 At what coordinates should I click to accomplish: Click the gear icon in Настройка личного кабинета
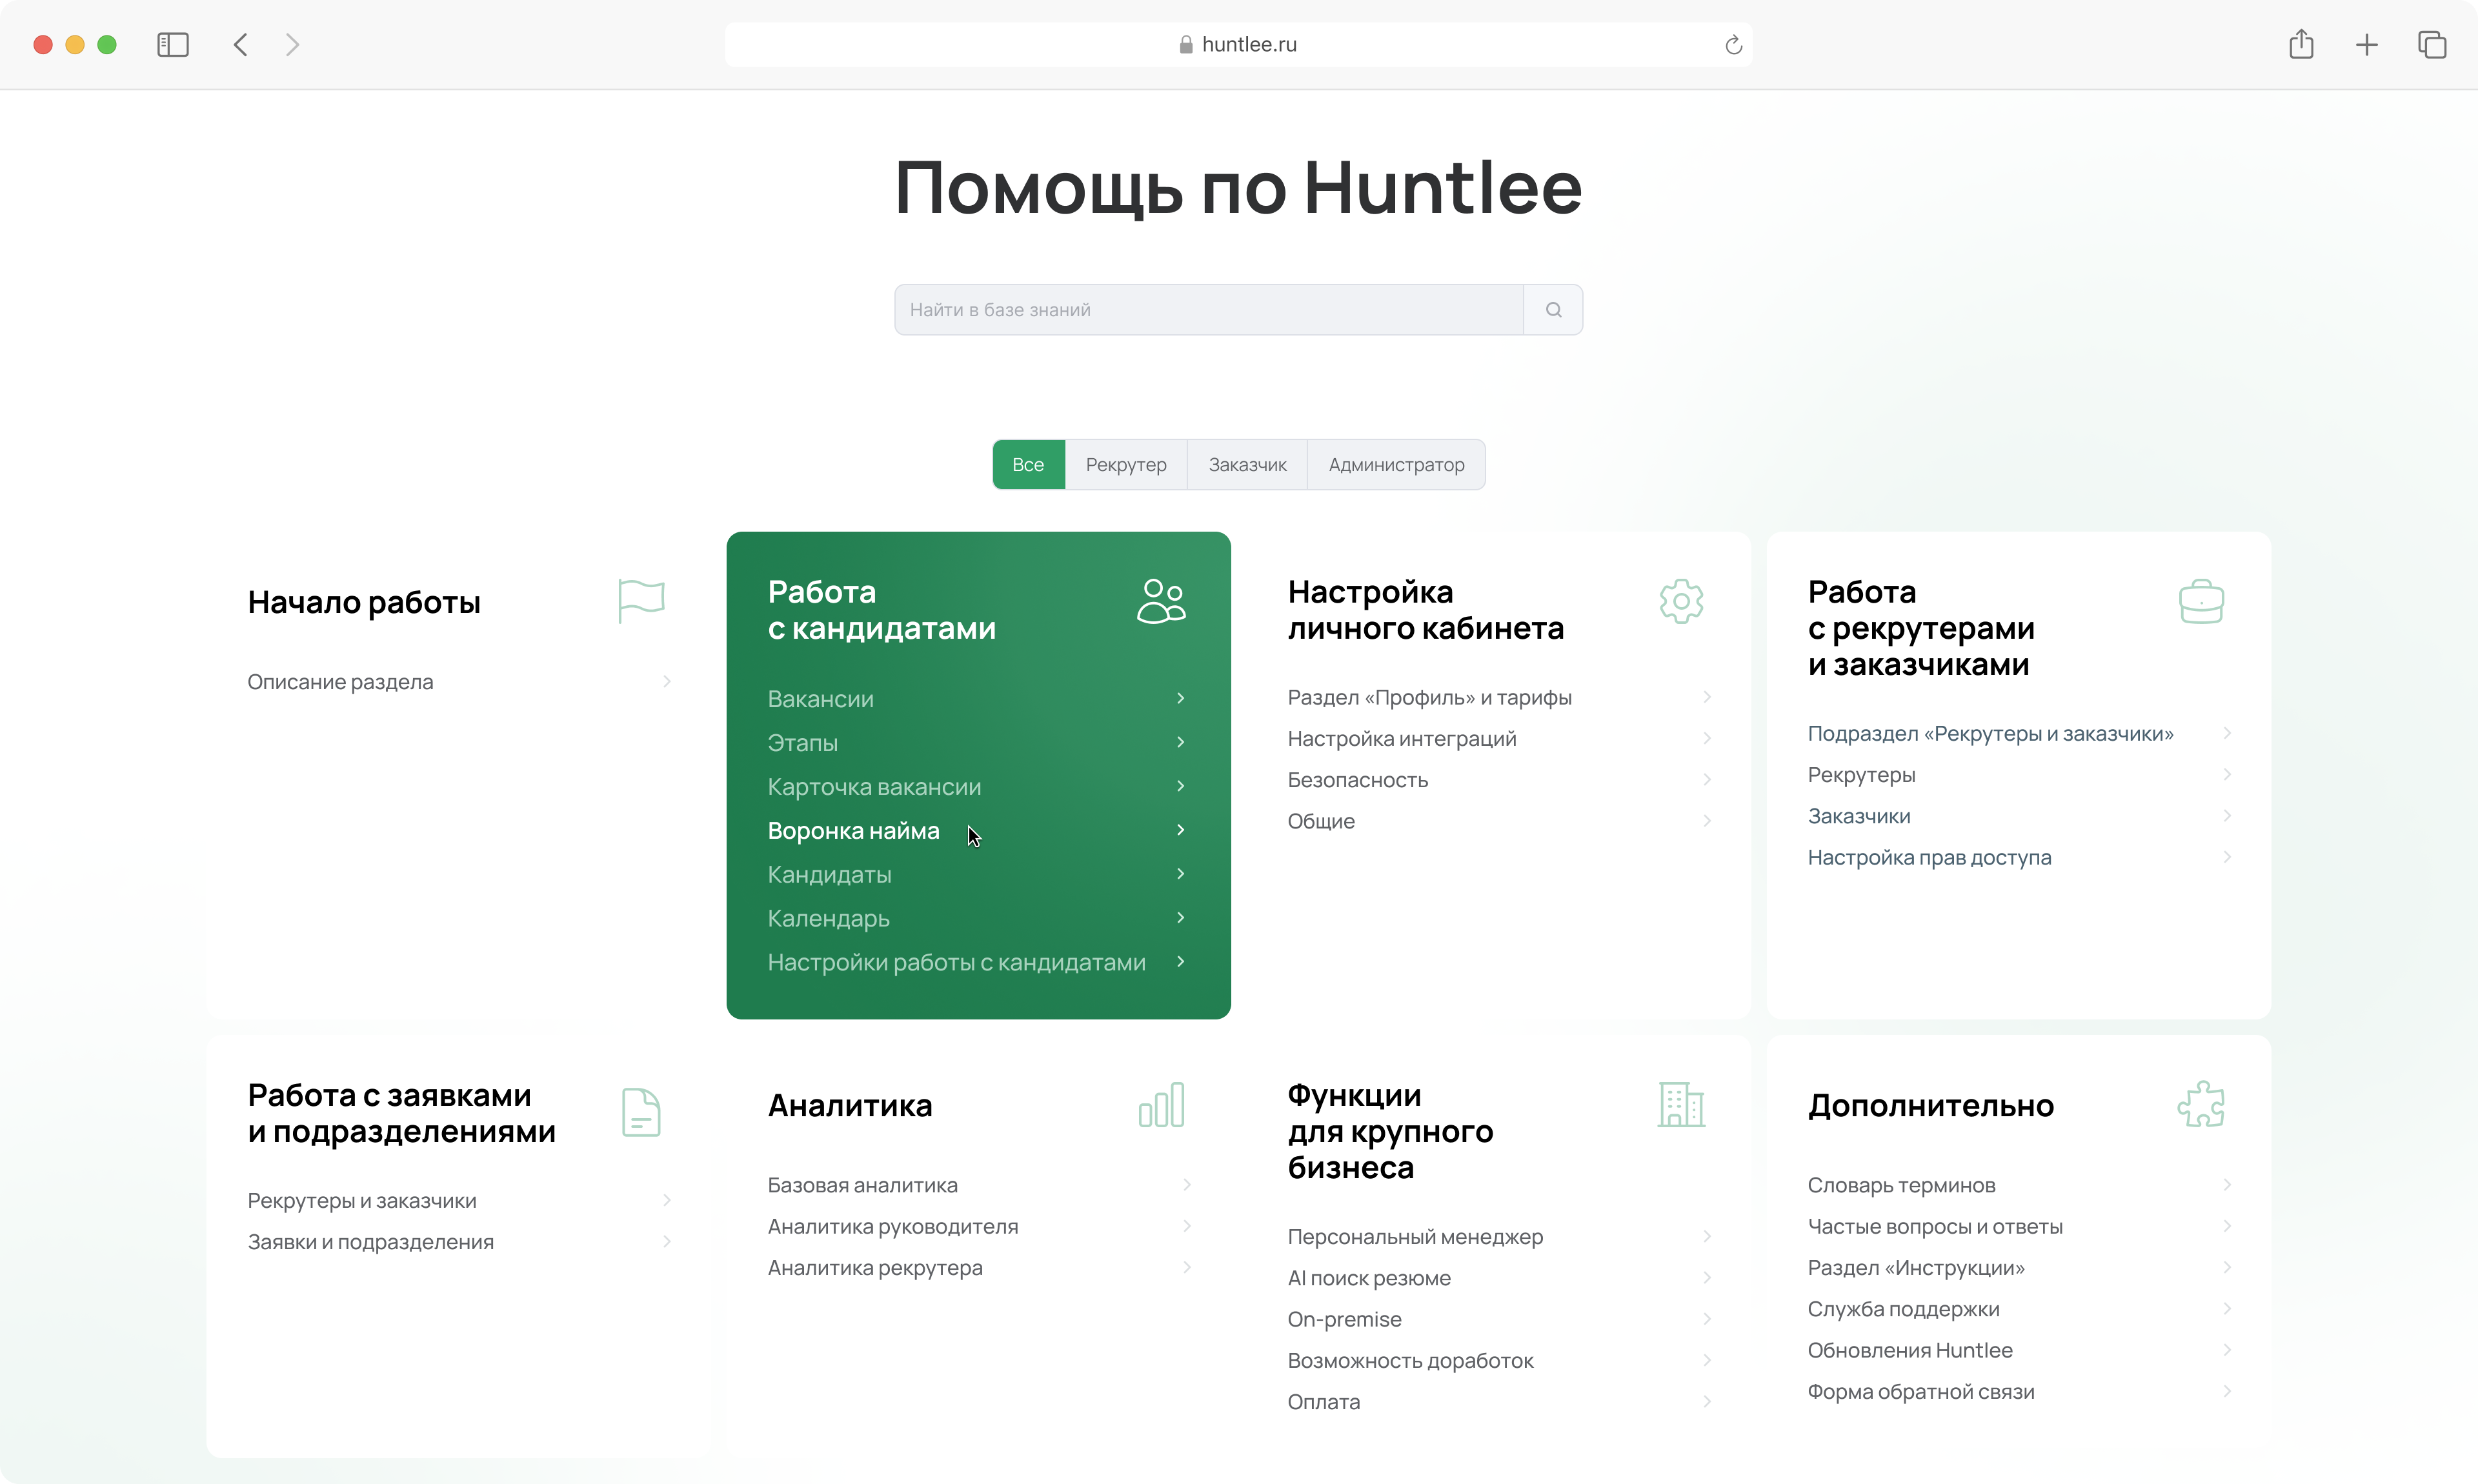pyautogui.click(x=1681, y=601)
